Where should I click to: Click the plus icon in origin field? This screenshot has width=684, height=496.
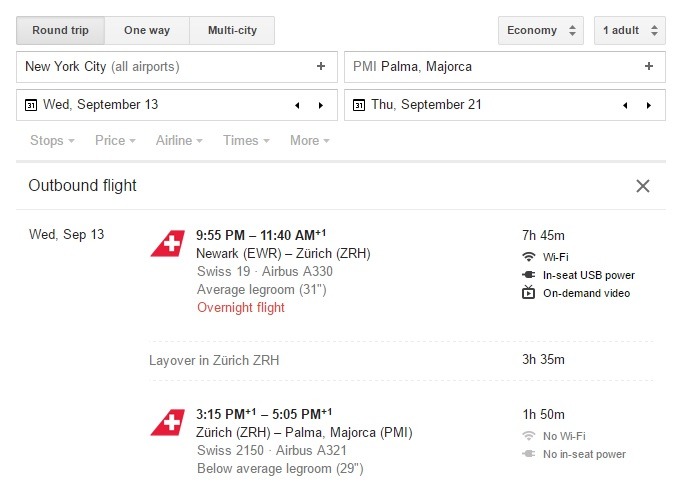321,66
